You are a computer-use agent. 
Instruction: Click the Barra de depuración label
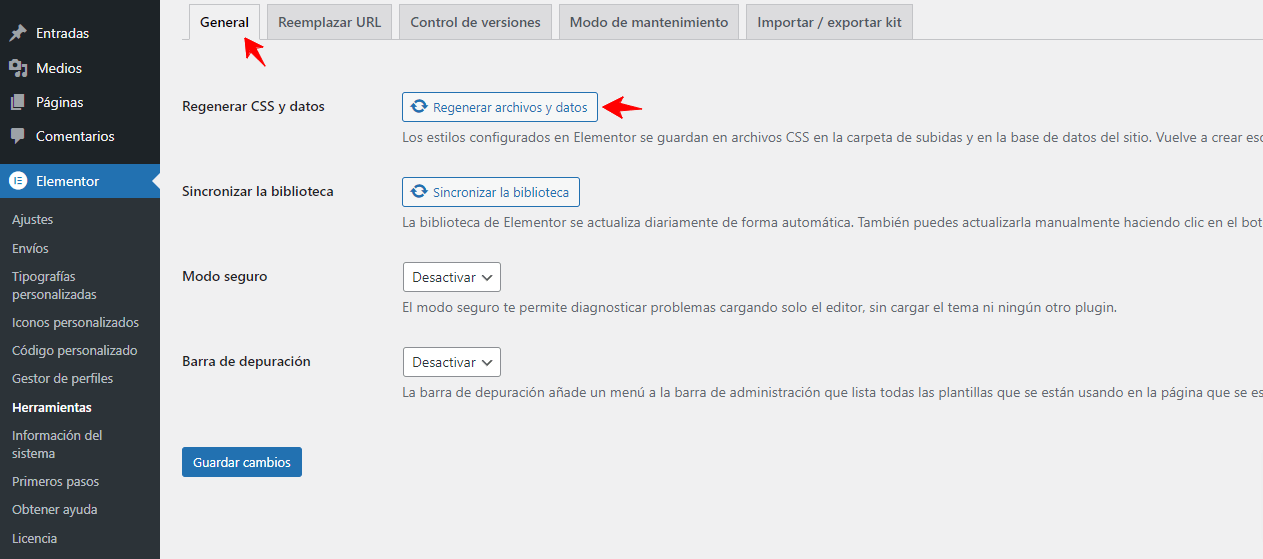click(x=246, y=361)
